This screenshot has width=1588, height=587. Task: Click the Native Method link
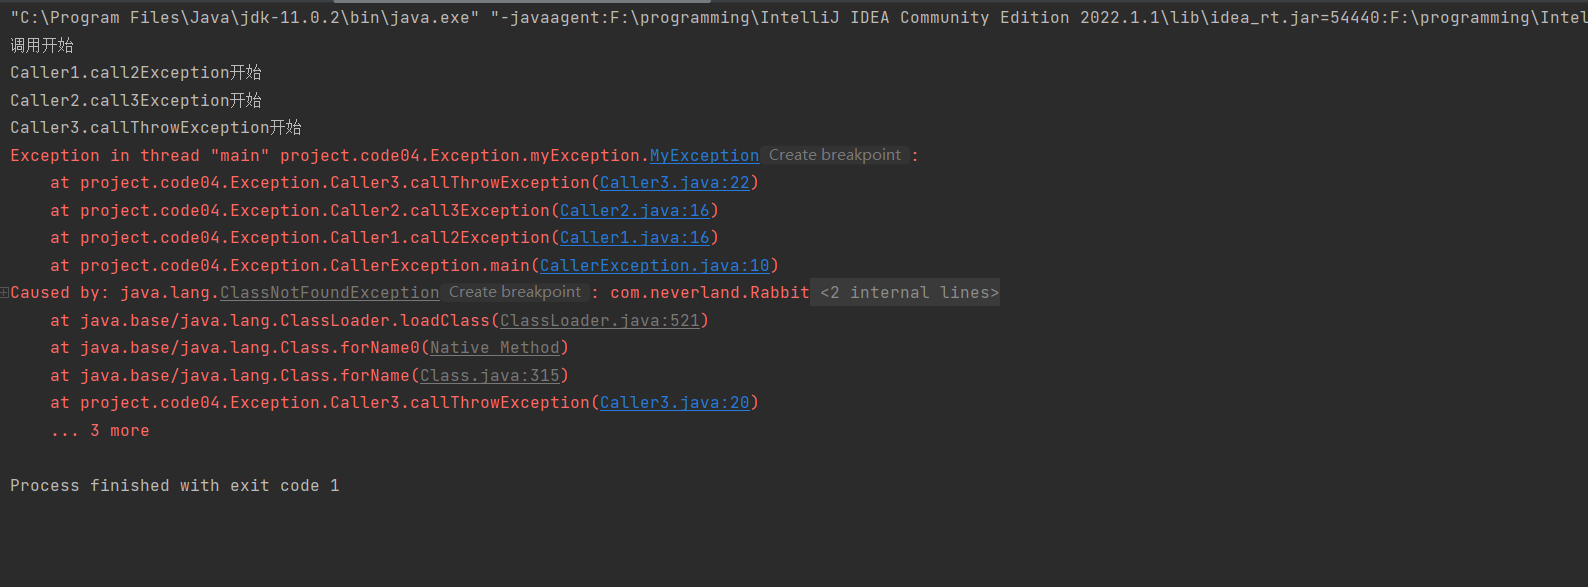click(494, 348)
